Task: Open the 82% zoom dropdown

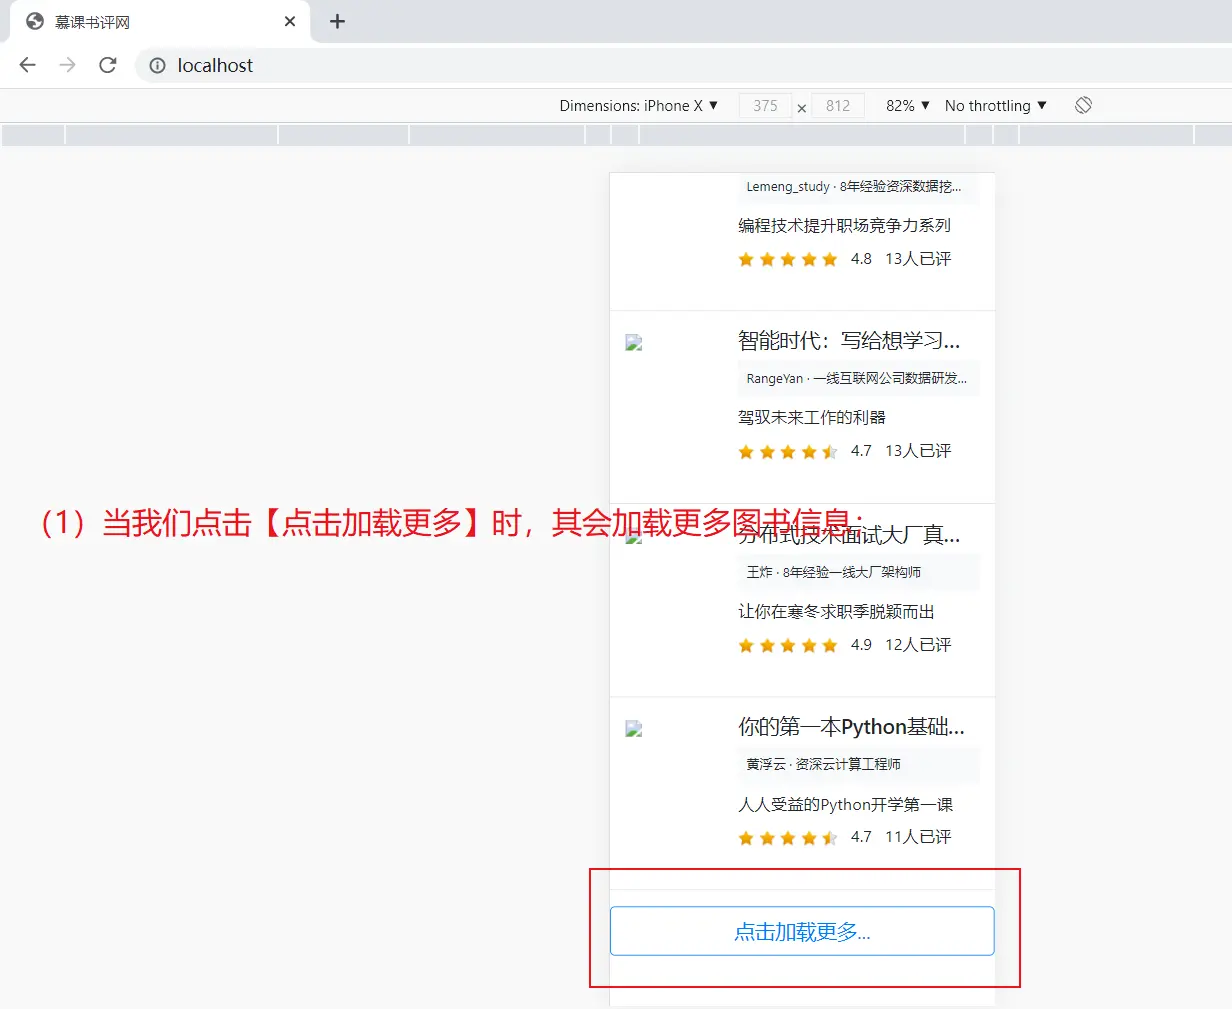Action: pyautogui.click(x=908, y=105)
